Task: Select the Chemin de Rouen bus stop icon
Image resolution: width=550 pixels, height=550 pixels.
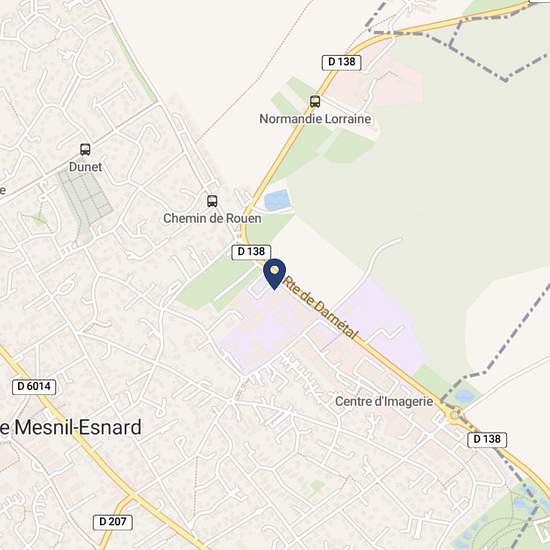Action: click(x=212, y=201)
